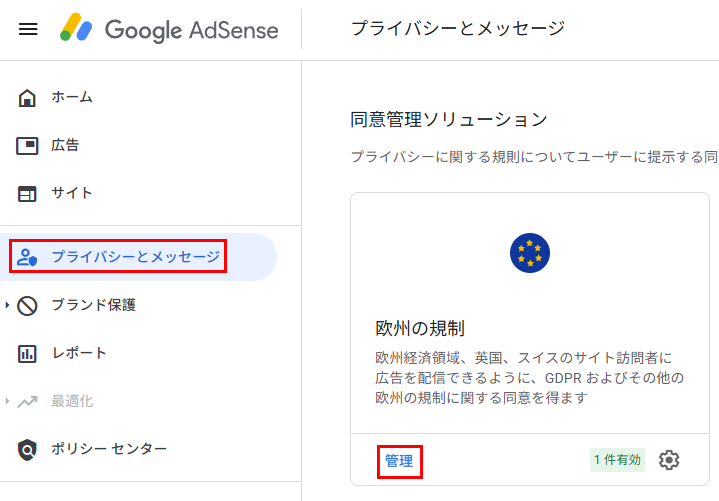Image resolution: width=719 pixels, height=501 pixels.
Task: Click the ホーム house icon
Action: tap(27, 97)
